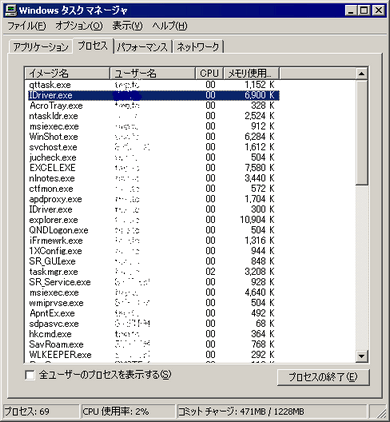Sort by the CPU column header
This screenshot has width=390, height=422.
click(x=209, y=73)
